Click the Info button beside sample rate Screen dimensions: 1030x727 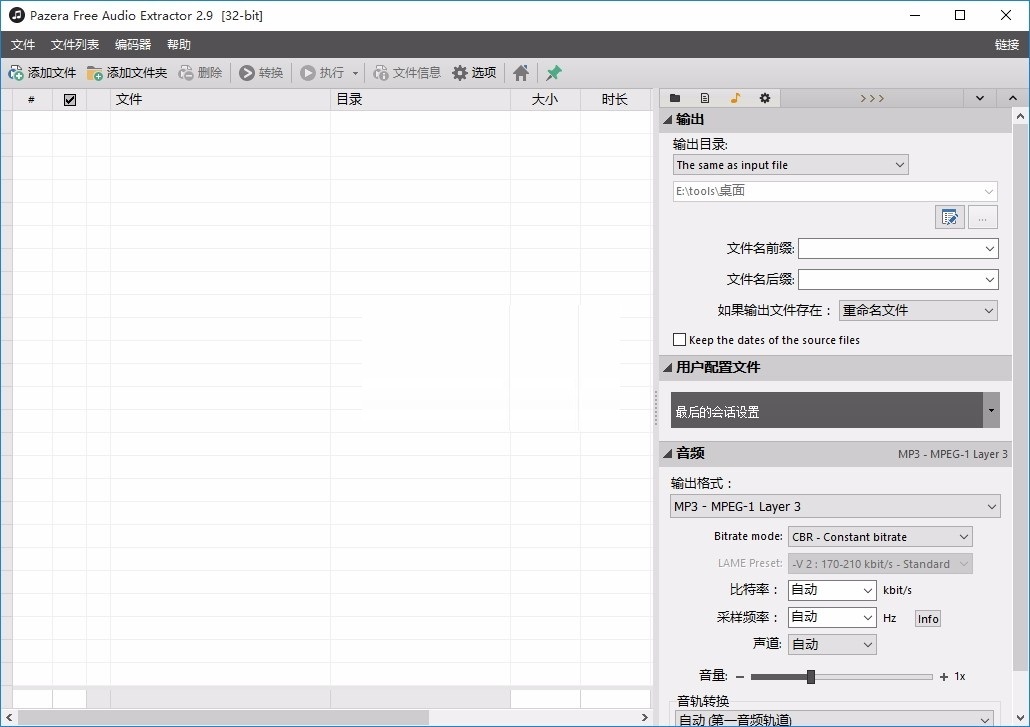926,618
